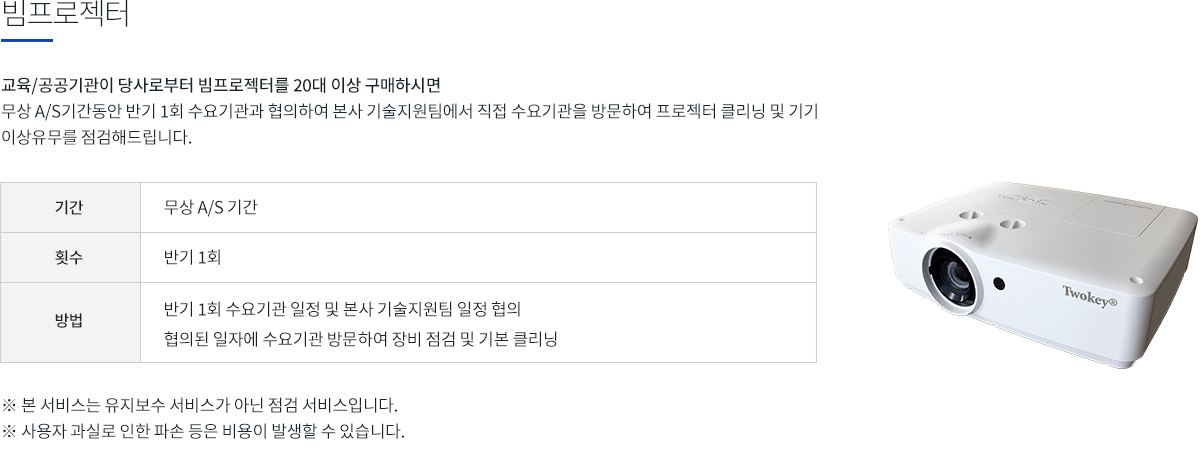Click the blue underline below the heading
The width and height of the screenshot is (1200, 453).
(x=27, y=40)
